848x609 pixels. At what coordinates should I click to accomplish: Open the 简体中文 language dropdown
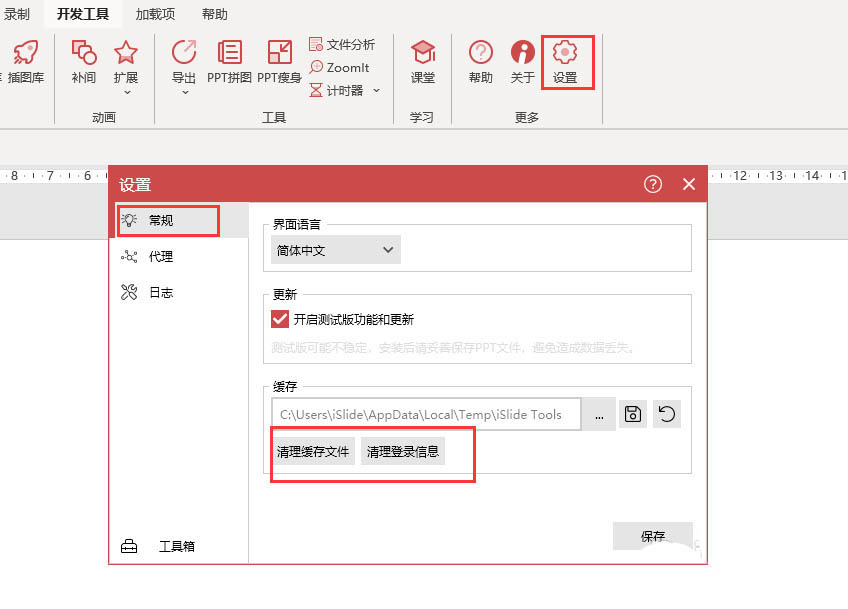335,250
